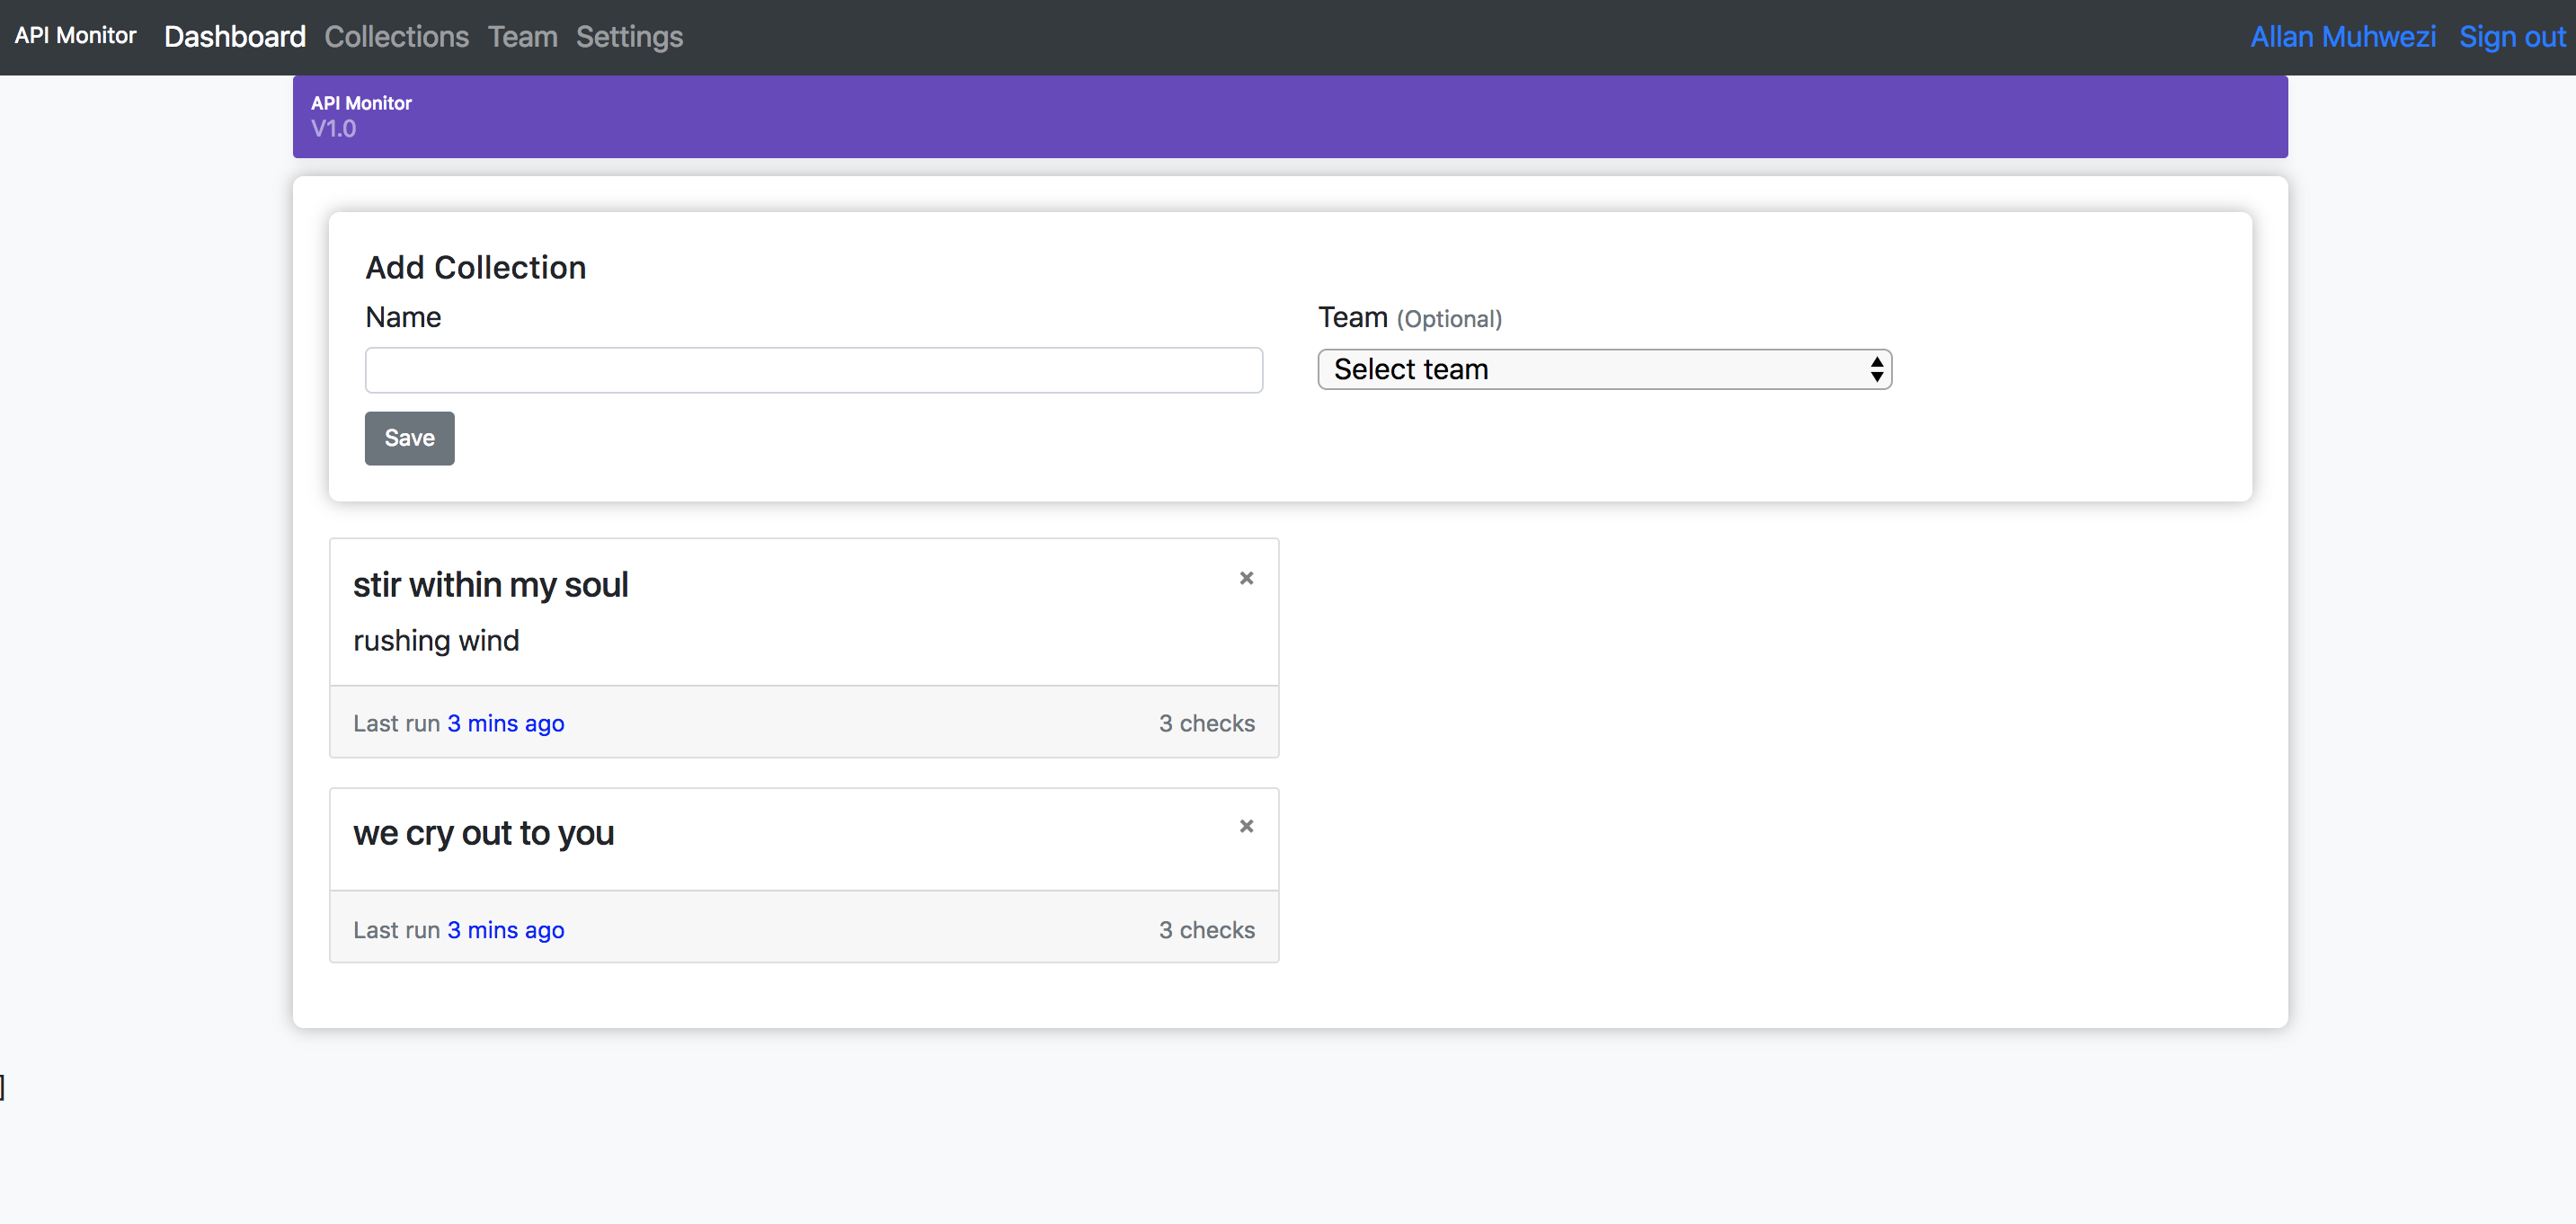Click the dropdown arrows on team selector
The width and height of the screenshot is (2576, 1224).
[x=1876, y=369]
